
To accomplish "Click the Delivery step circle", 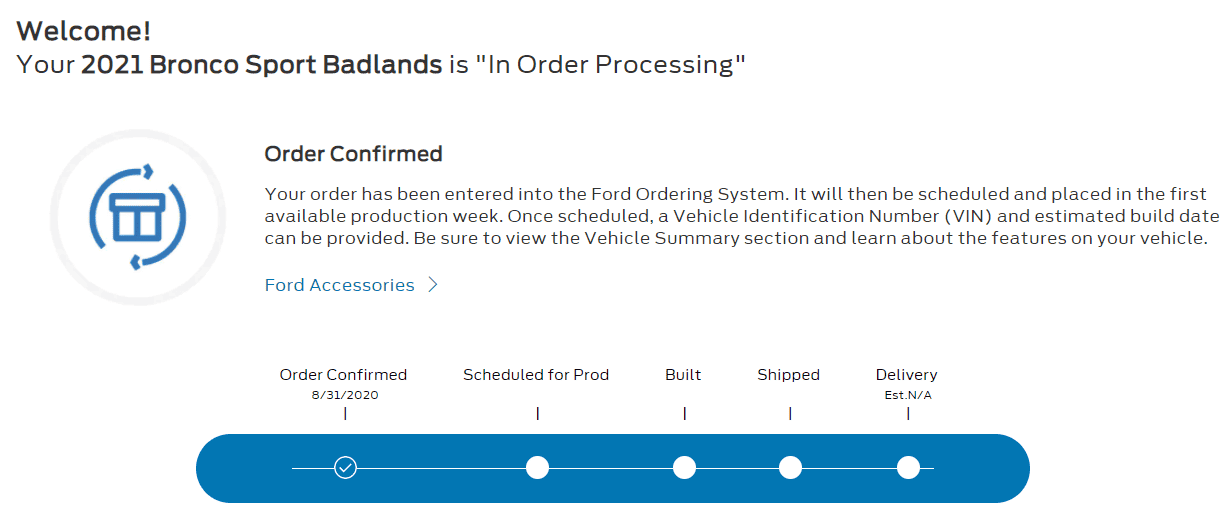I will point(908,468).
